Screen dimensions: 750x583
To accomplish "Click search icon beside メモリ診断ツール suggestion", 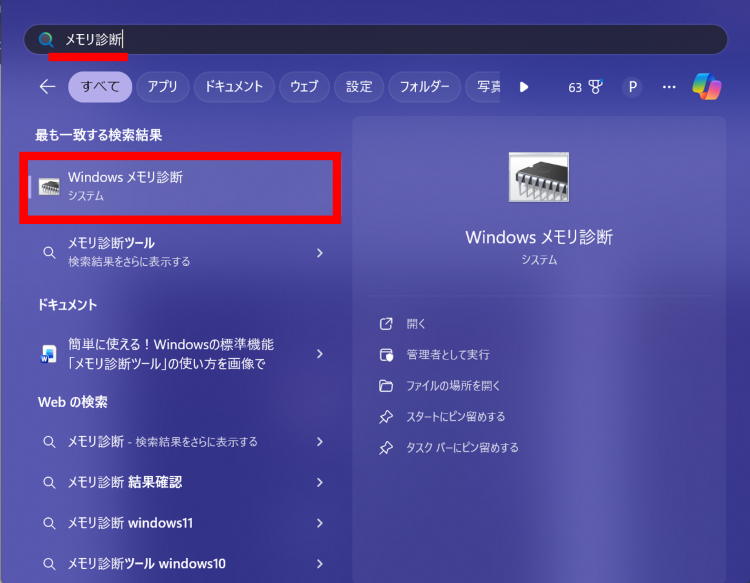I will [49, 252].
